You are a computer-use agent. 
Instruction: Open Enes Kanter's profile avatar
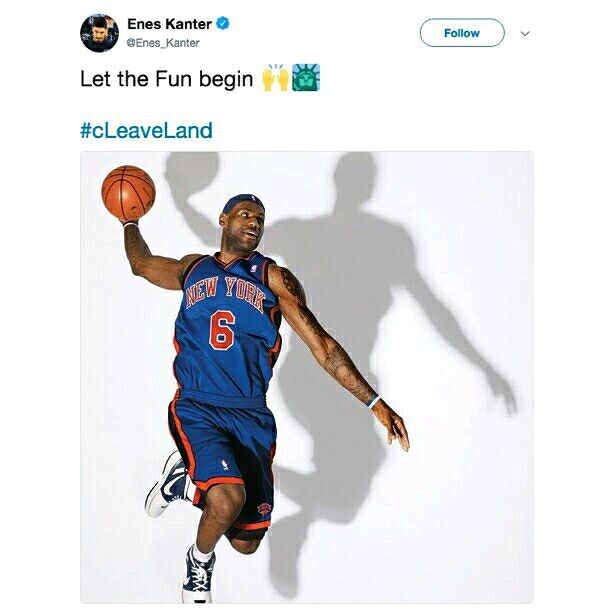(100, 33)
